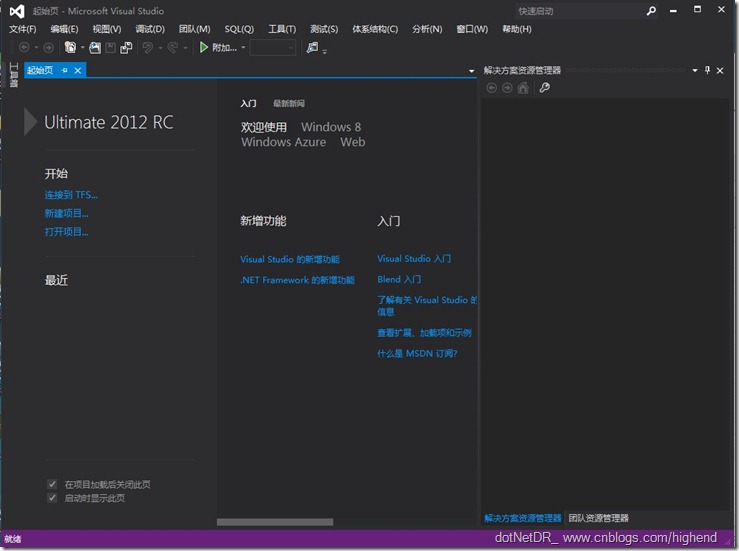Click Solution Explorer forward arrow icon
739x551 pixels.
507,88
